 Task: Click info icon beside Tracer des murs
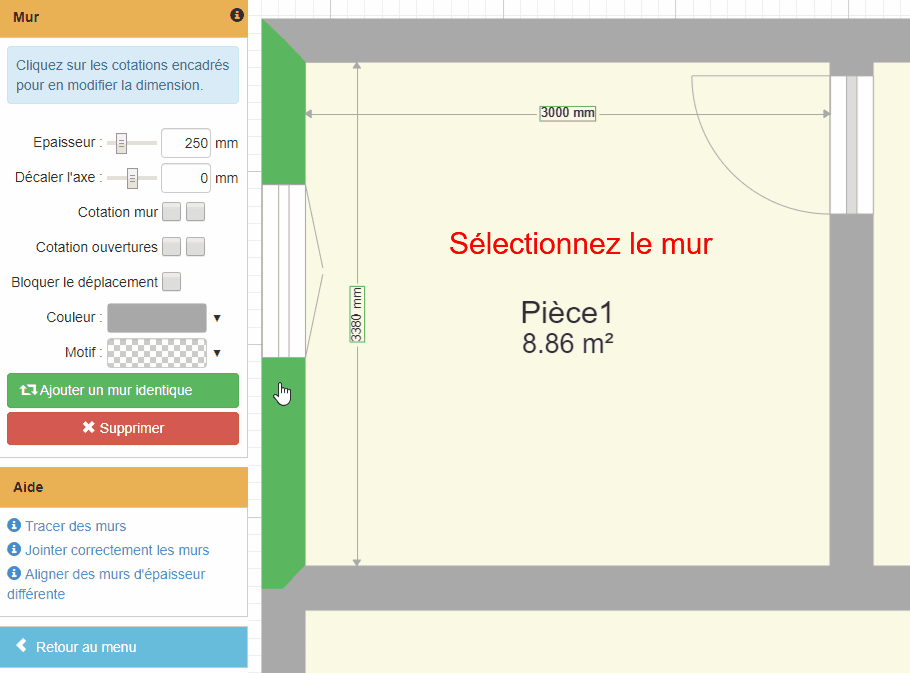coord(14,526)
